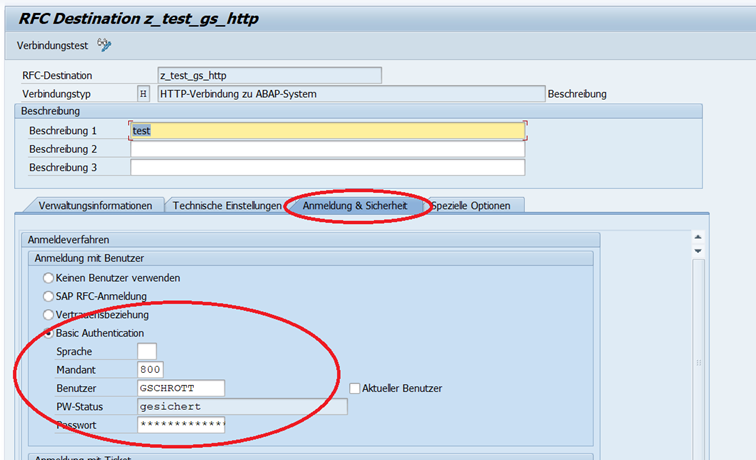Click the scroll down arrow of Anmeldeverfahren panel
Image resolution: width=756 pixels, height=460 pixels.
click(x=698, y=251)
